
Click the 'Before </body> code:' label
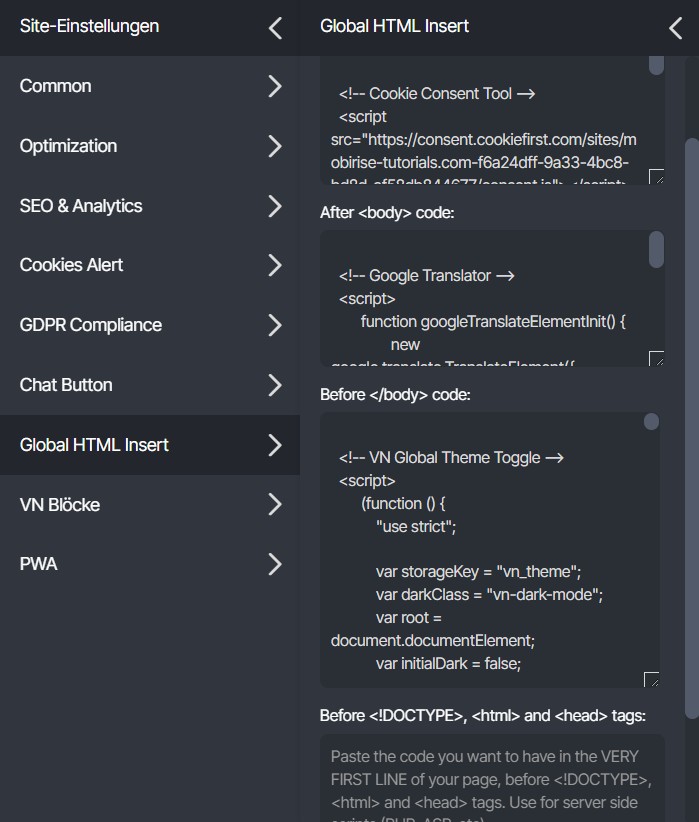[x=395, y=395]
